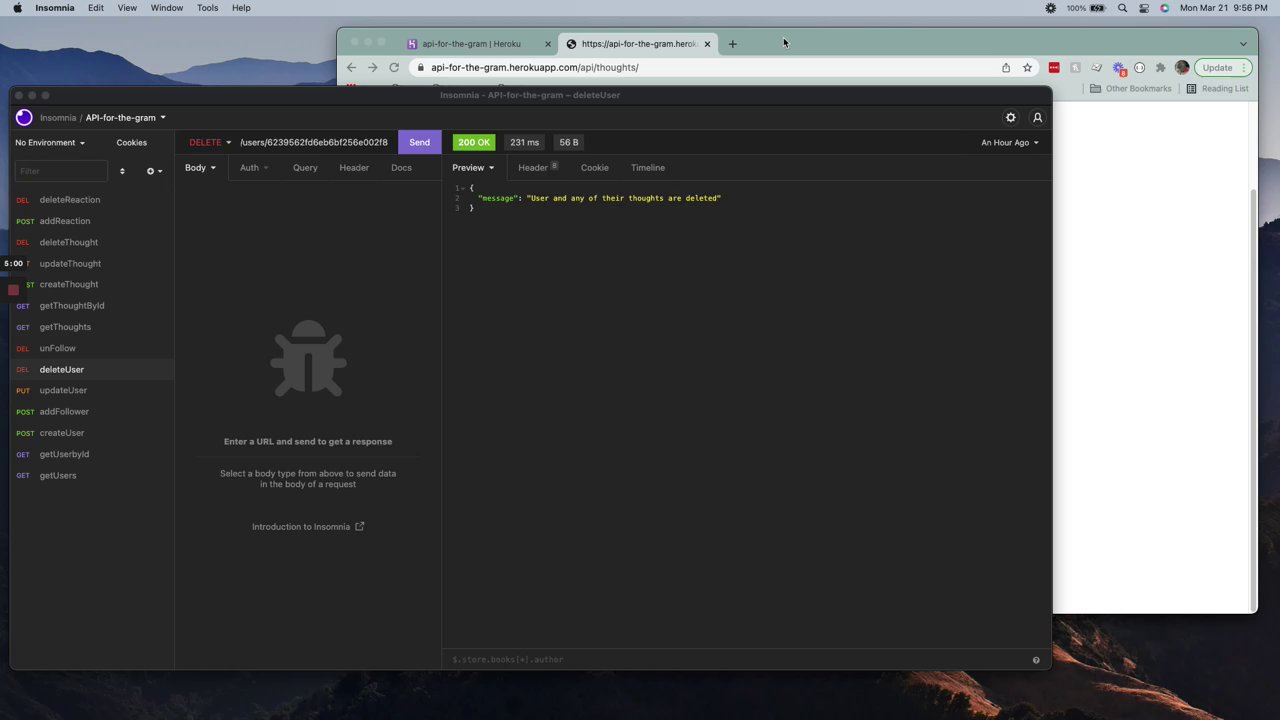Screen dimensions: 1280x720
Task: Click the site lock icon in Chrome's address bar
Action: coord(421,67)
